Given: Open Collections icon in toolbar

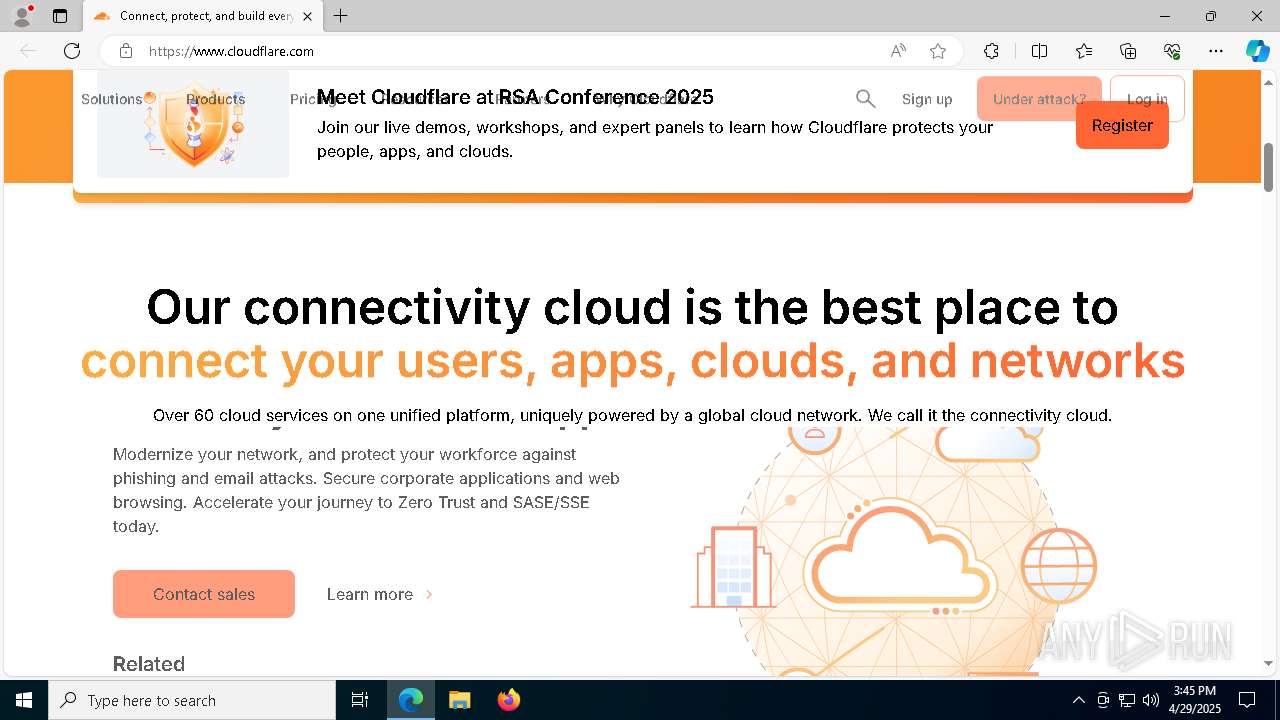Looking at the screenshot, I should pyautogui.click(x=1128, y=51).
